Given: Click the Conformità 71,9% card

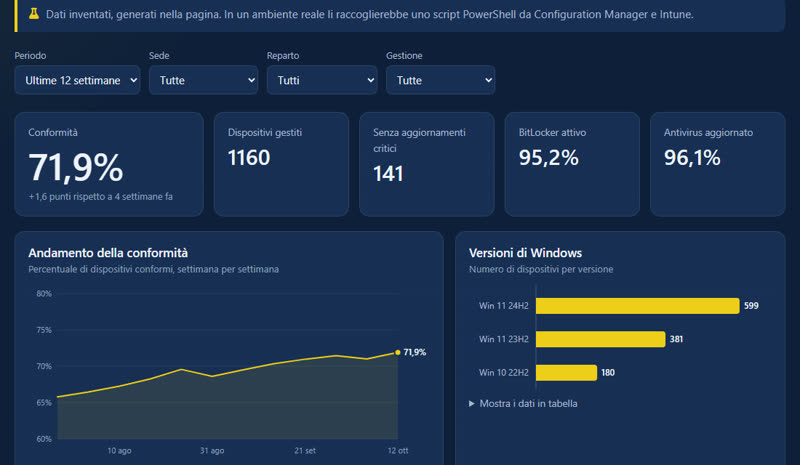Looking at the screenshot, I should click(x=109, y=164).
